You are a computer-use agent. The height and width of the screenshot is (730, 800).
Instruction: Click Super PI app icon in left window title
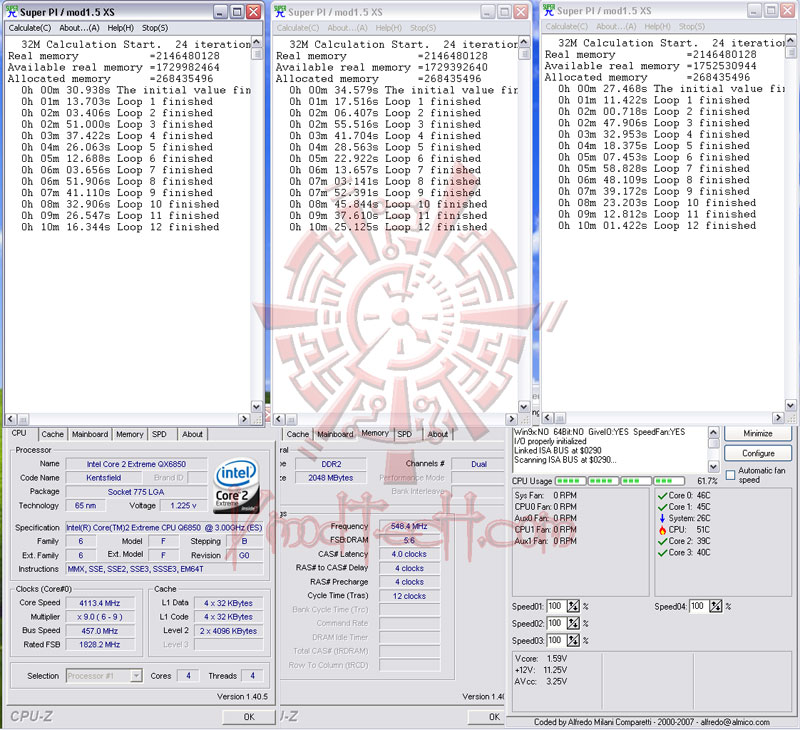point(12,11)
